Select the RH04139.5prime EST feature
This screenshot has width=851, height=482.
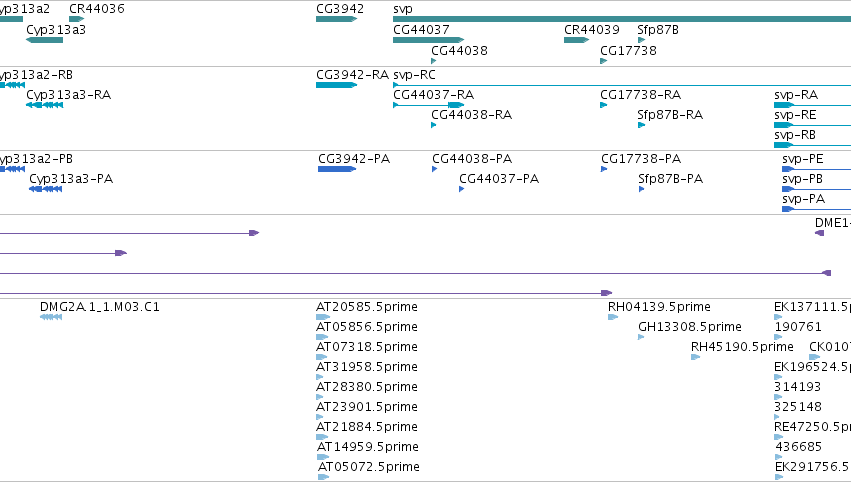[613, 317]
